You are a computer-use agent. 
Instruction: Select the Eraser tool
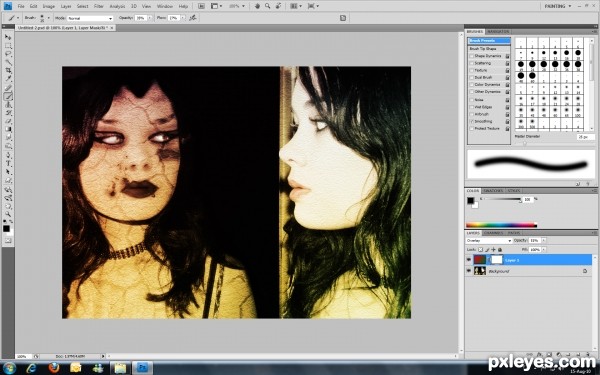point(8,121)
